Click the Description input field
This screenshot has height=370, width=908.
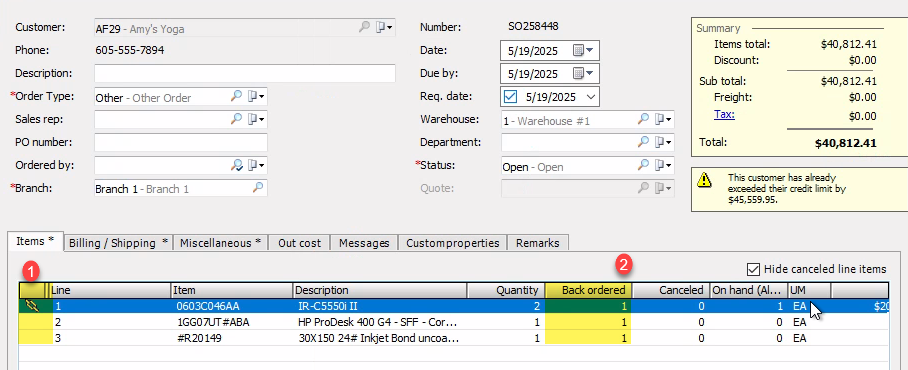245,74
